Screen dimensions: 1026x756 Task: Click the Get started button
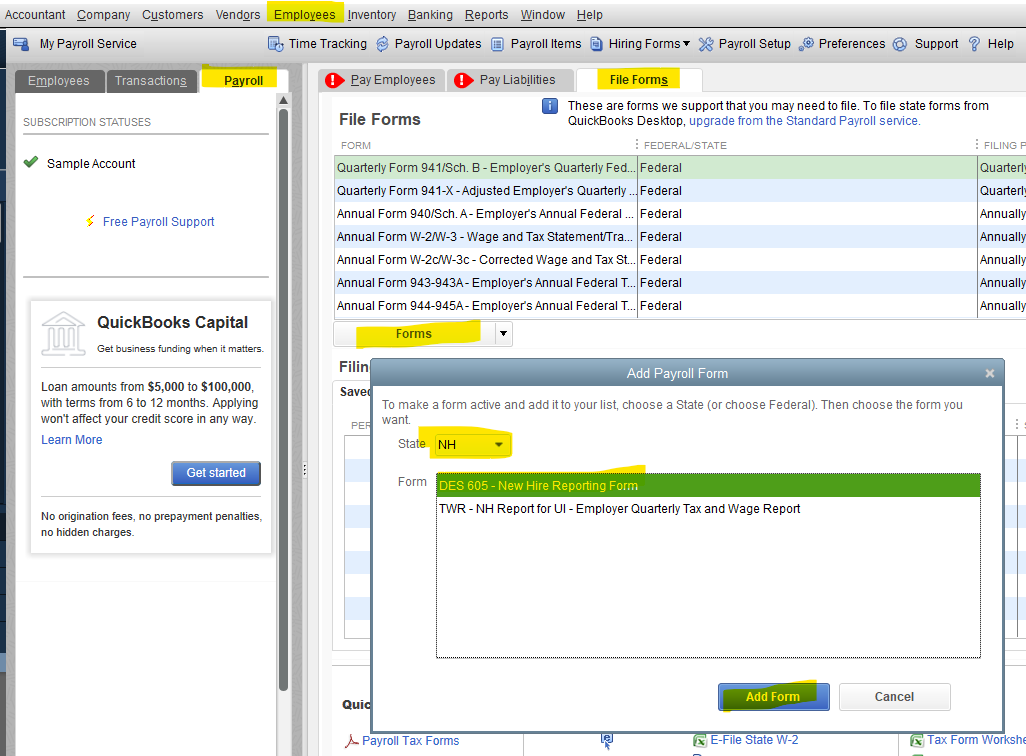pos(216,473)
